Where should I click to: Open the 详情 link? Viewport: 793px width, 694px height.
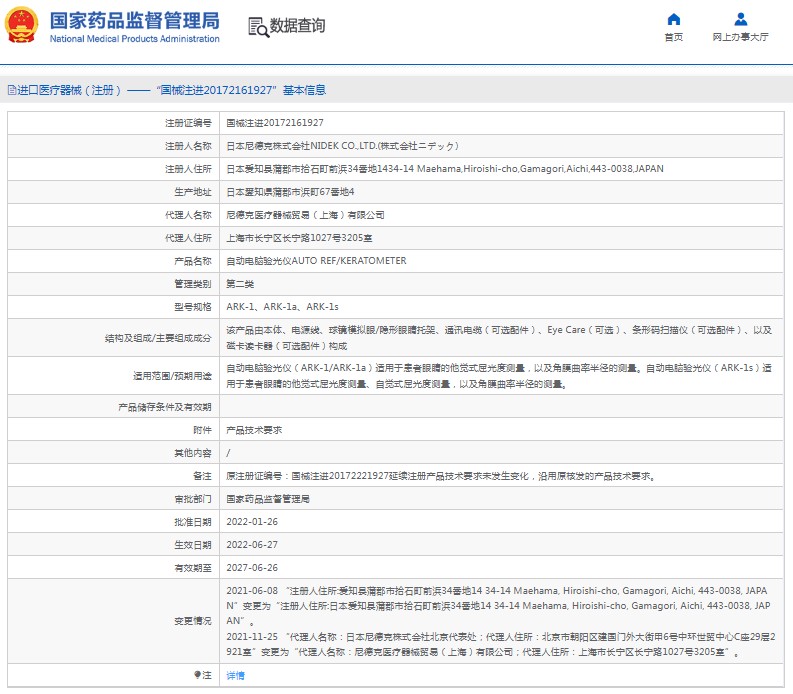[235, 675]
